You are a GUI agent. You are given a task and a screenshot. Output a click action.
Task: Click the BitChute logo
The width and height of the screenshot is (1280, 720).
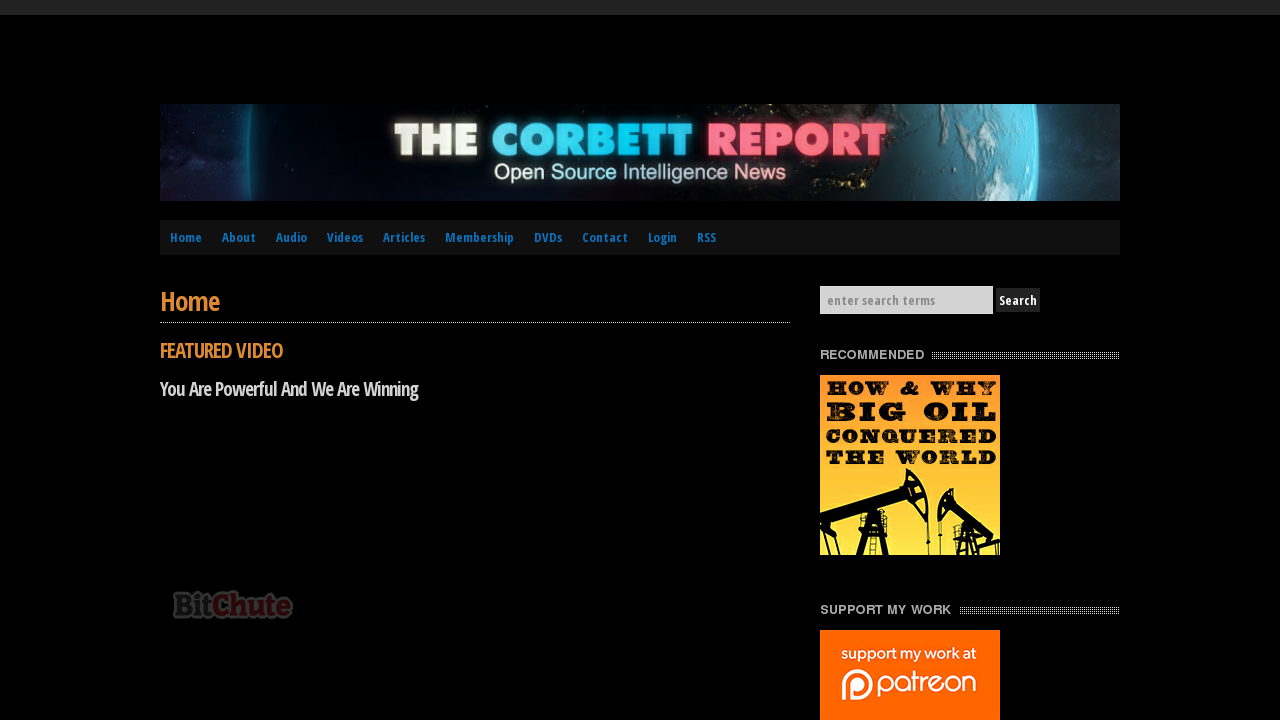pyautogui.click(x=232, y=605)
